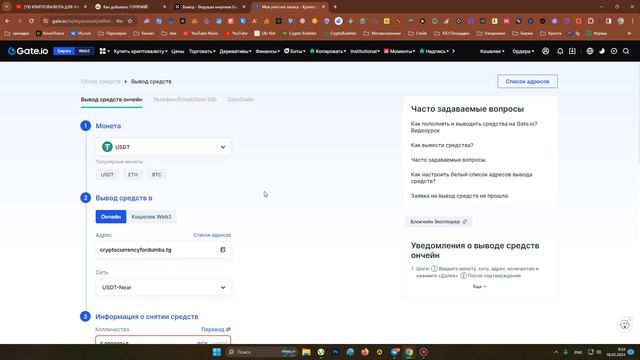Open the Боты dropdown menu
640x360 pixels.
tap(295, 51)
